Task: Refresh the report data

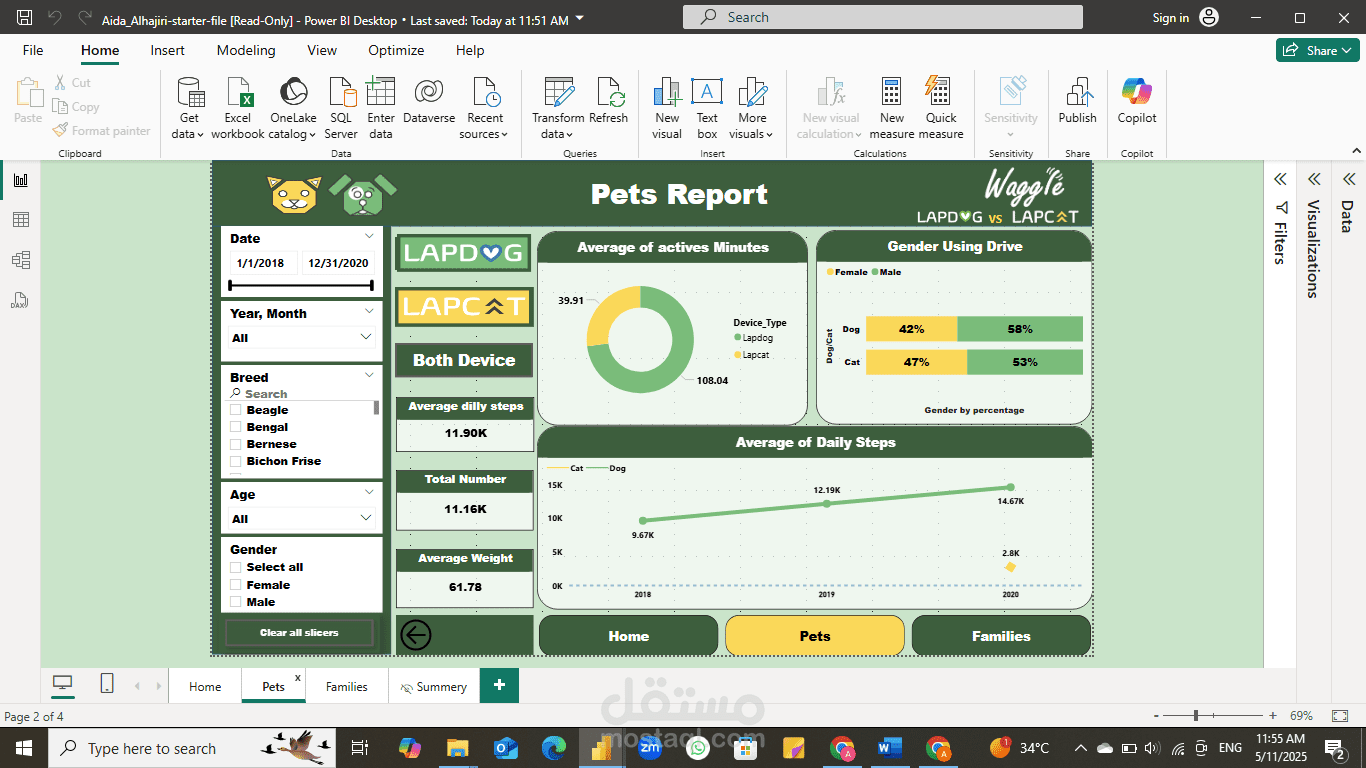Action: coord(608,100)
